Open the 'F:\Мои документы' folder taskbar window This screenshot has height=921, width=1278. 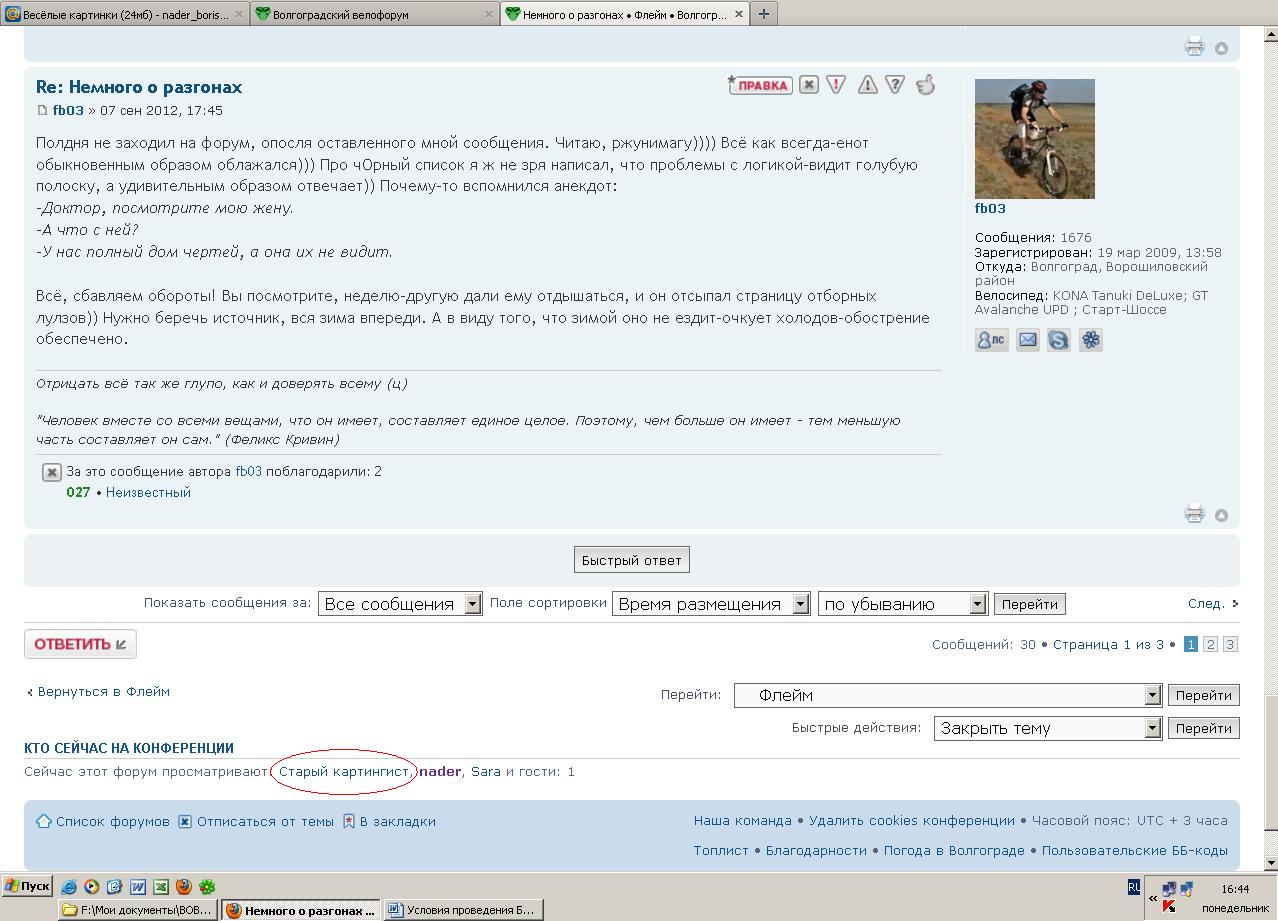pyautogui.click(x=137, y=910)
